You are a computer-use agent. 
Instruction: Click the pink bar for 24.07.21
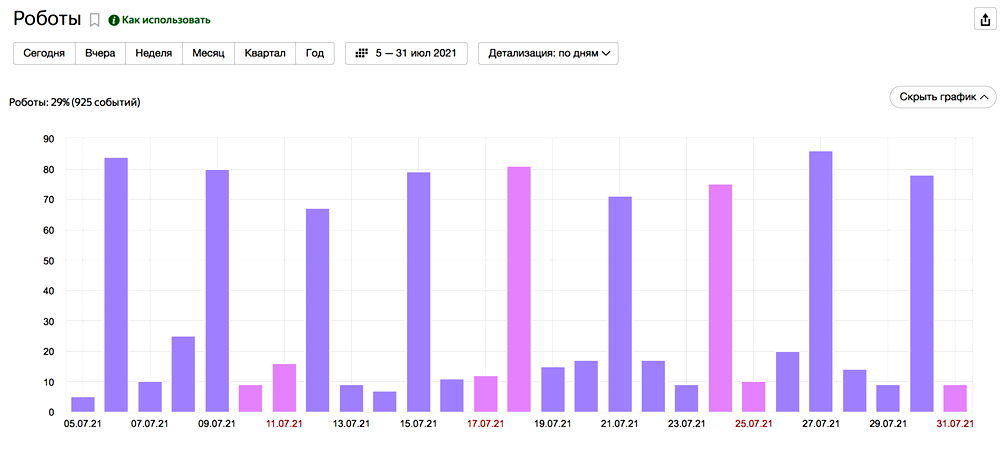(x=720, y=298)
